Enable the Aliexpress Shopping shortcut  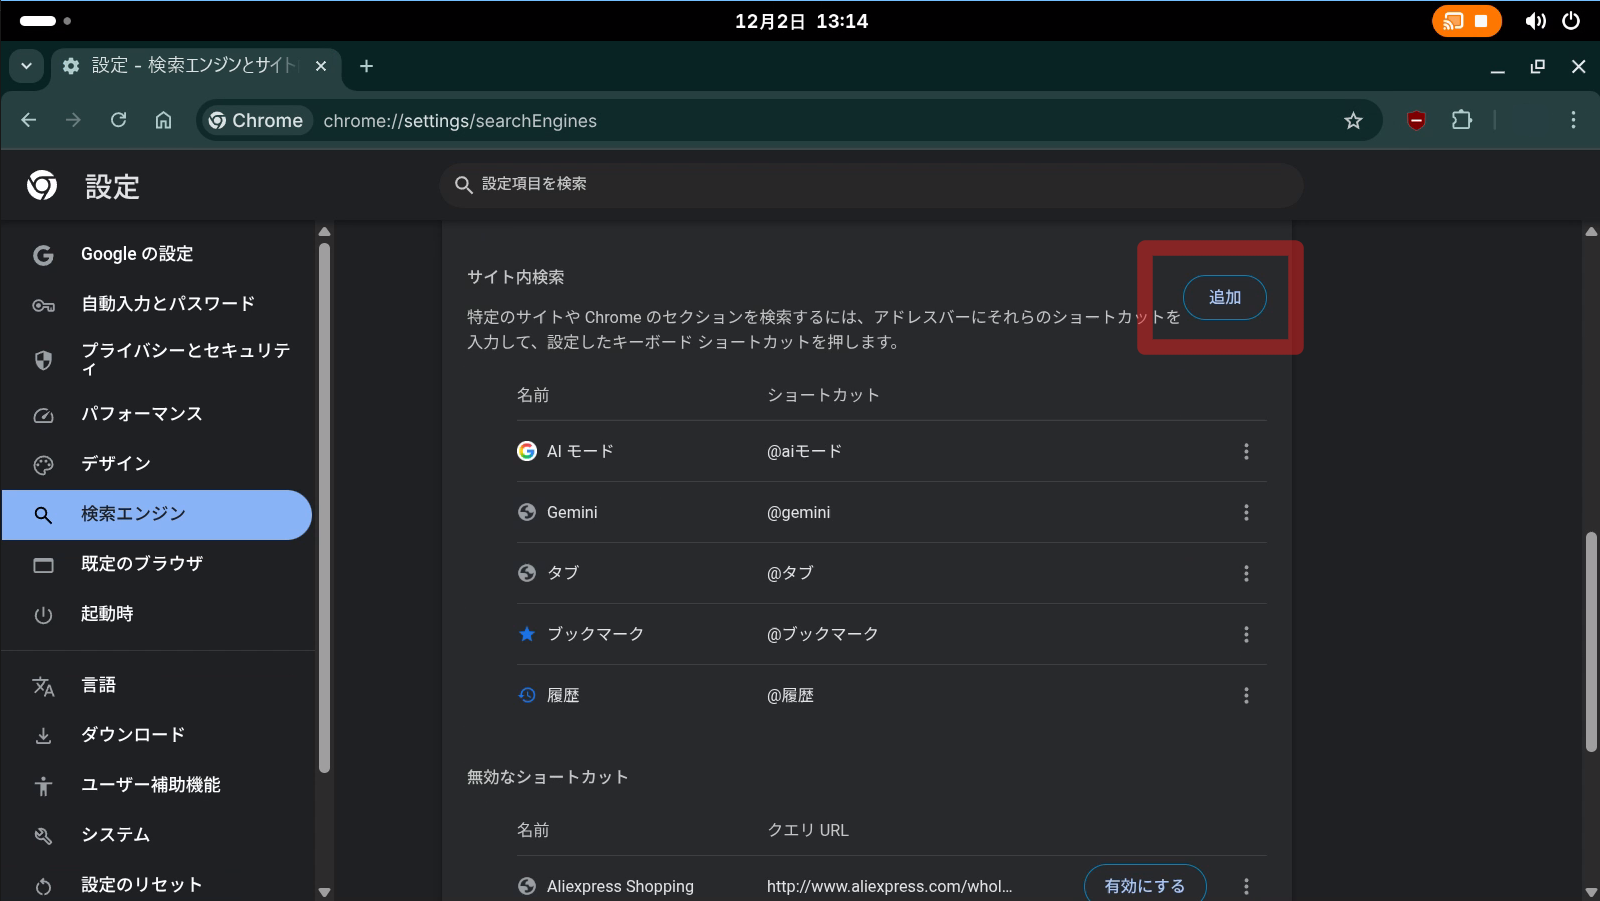coord(1143,884)
